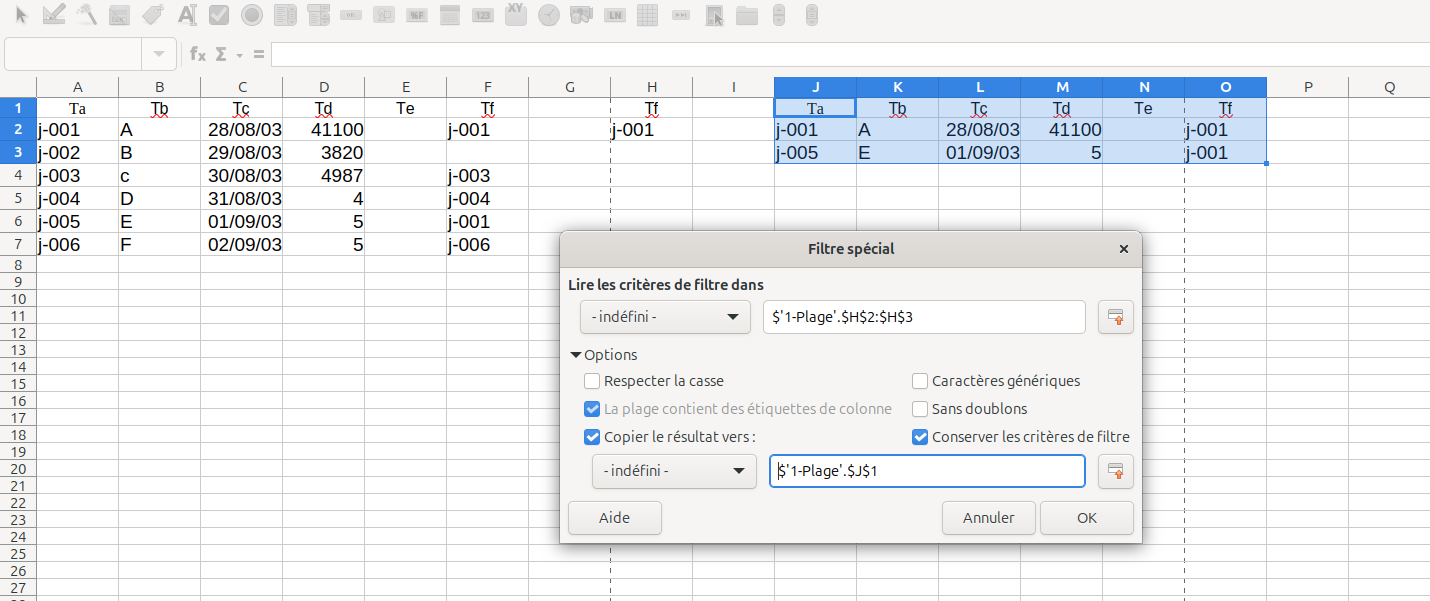
Task: Uncheck Conserver les critères de filtre
Action: point(920,436)
